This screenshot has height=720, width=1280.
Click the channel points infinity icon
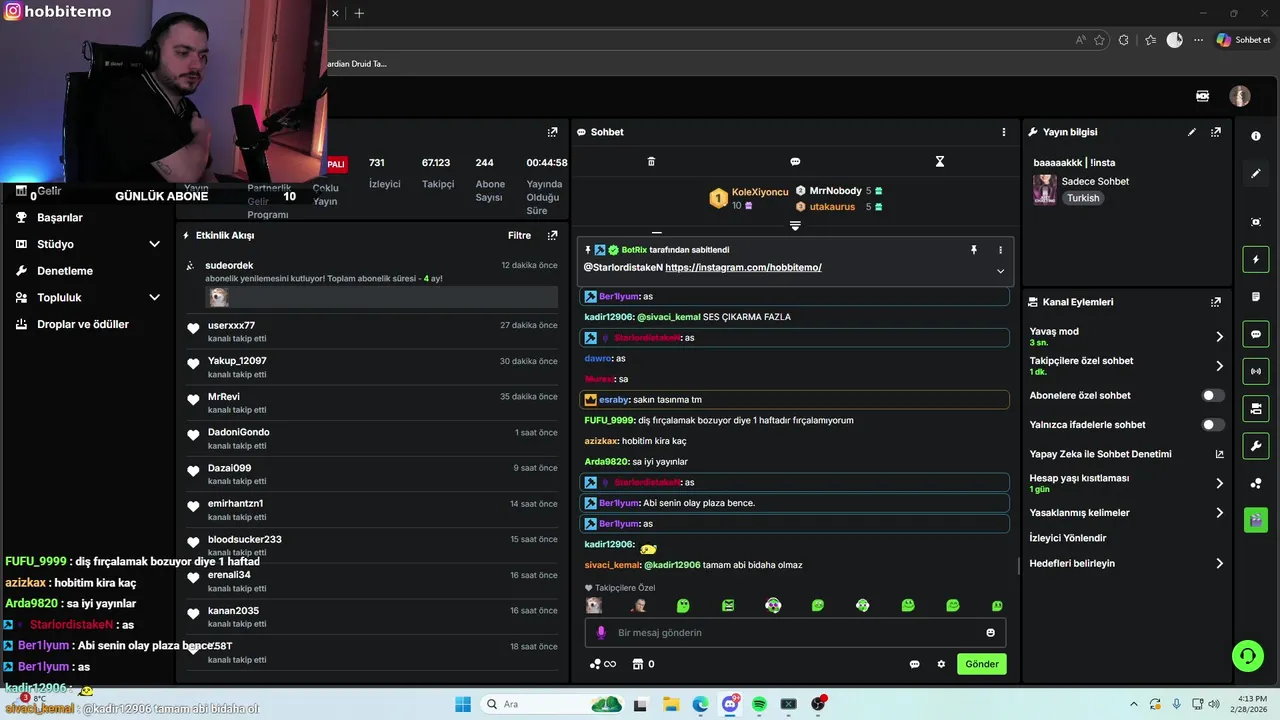603,664
